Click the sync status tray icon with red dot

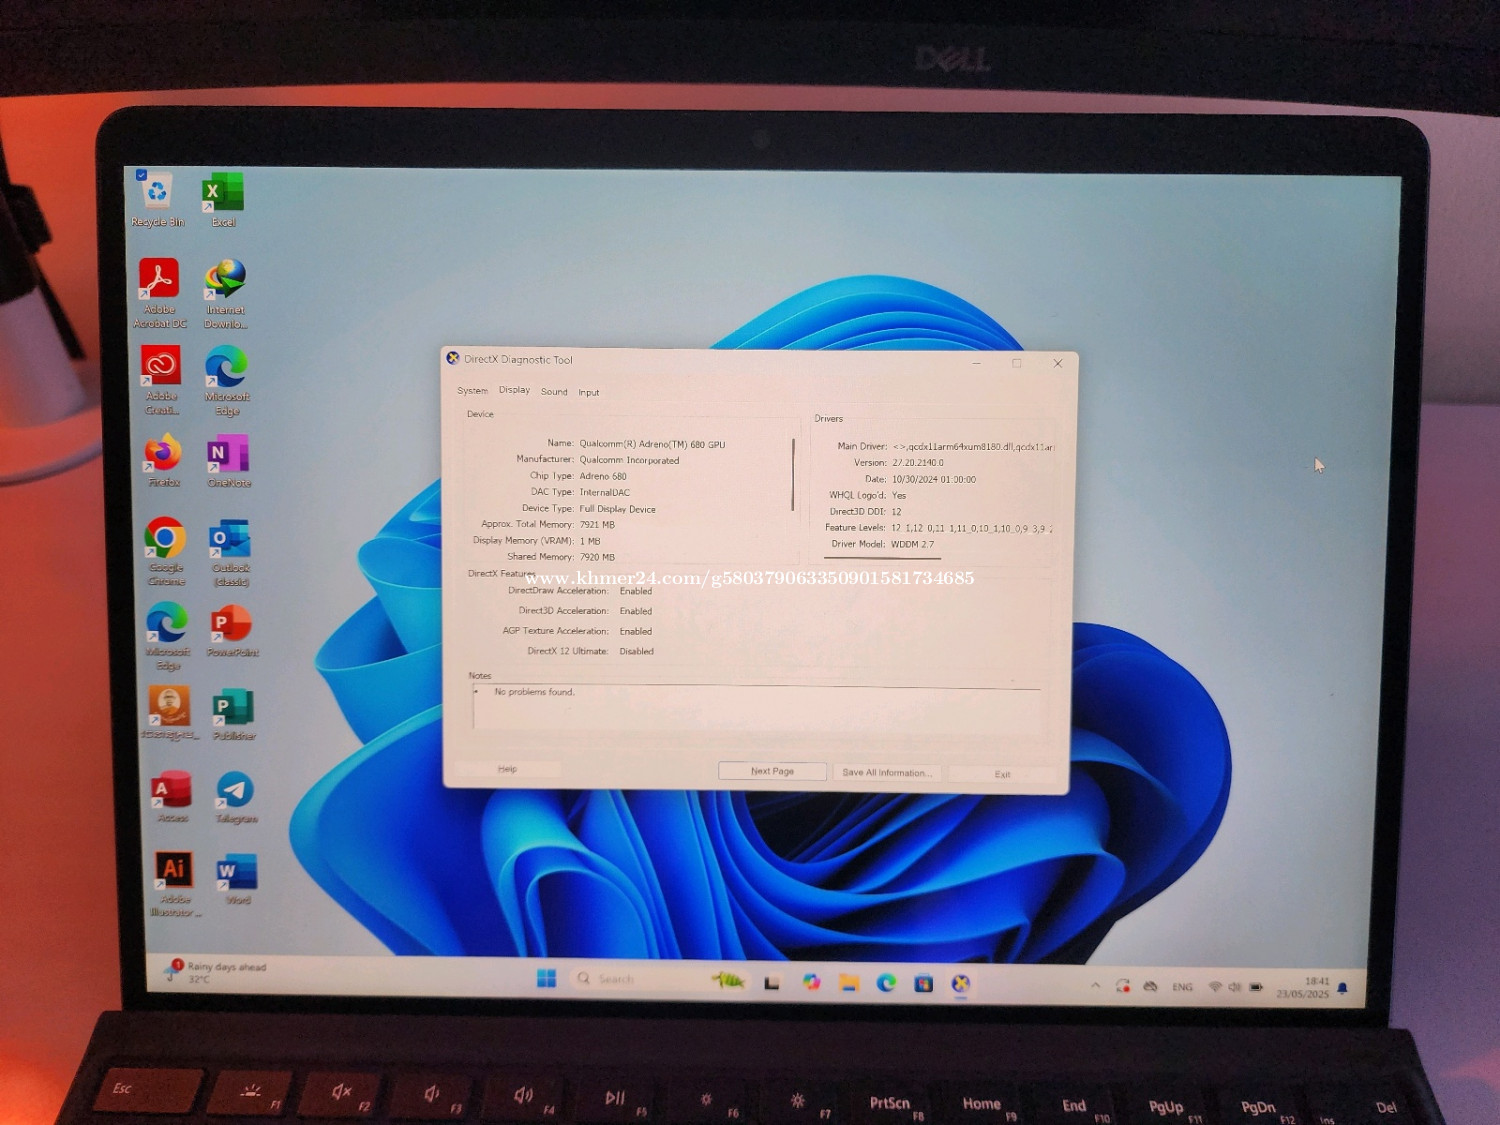pyautogui.click(x=1123, y=985)
